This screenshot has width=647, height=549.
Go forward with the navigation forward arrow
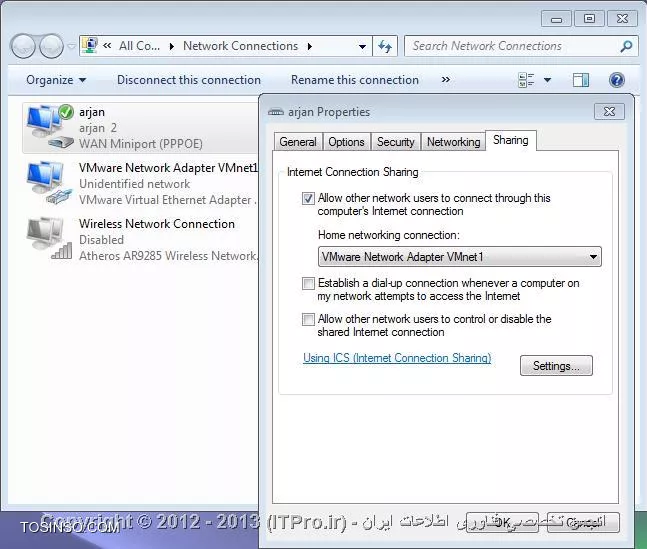pos(51,46)
